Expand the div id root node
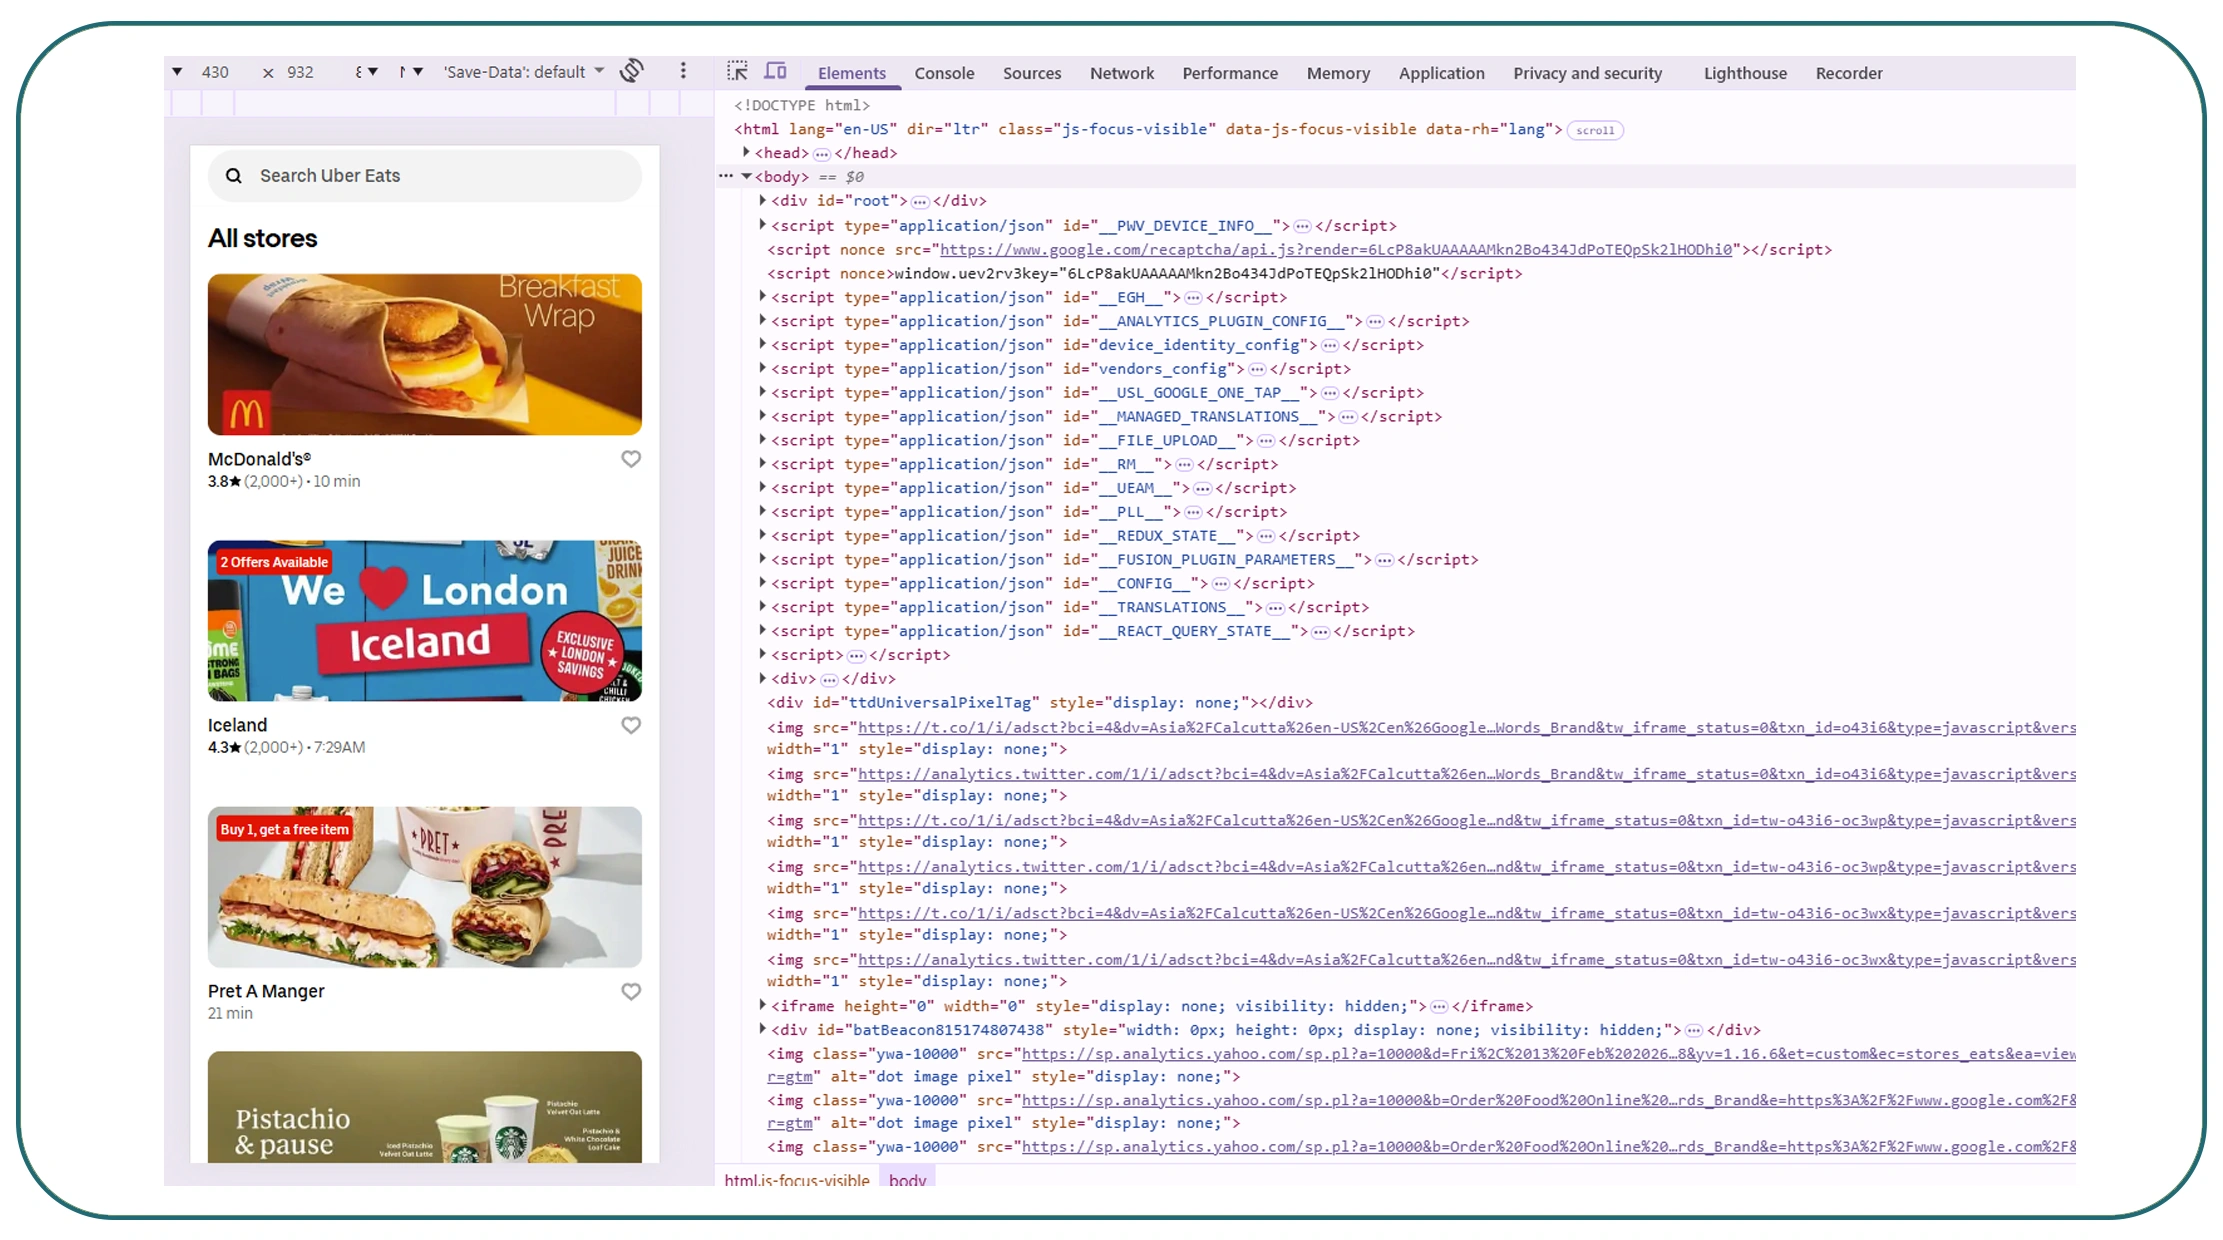This screenshot has height=1240, width=2223. pos(762,200)
